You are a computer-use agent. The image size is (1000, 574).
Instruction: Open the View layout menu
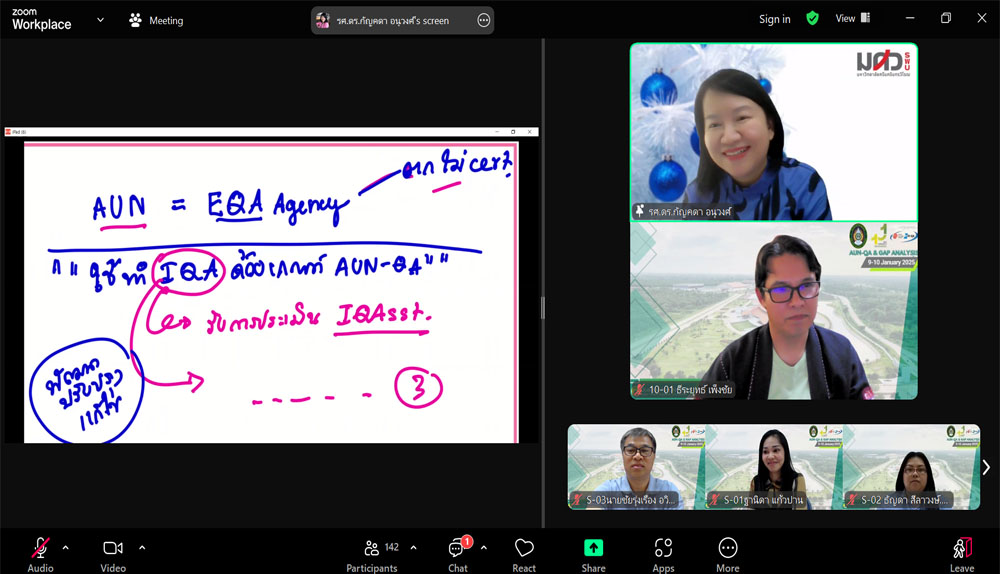pos(852,18)
